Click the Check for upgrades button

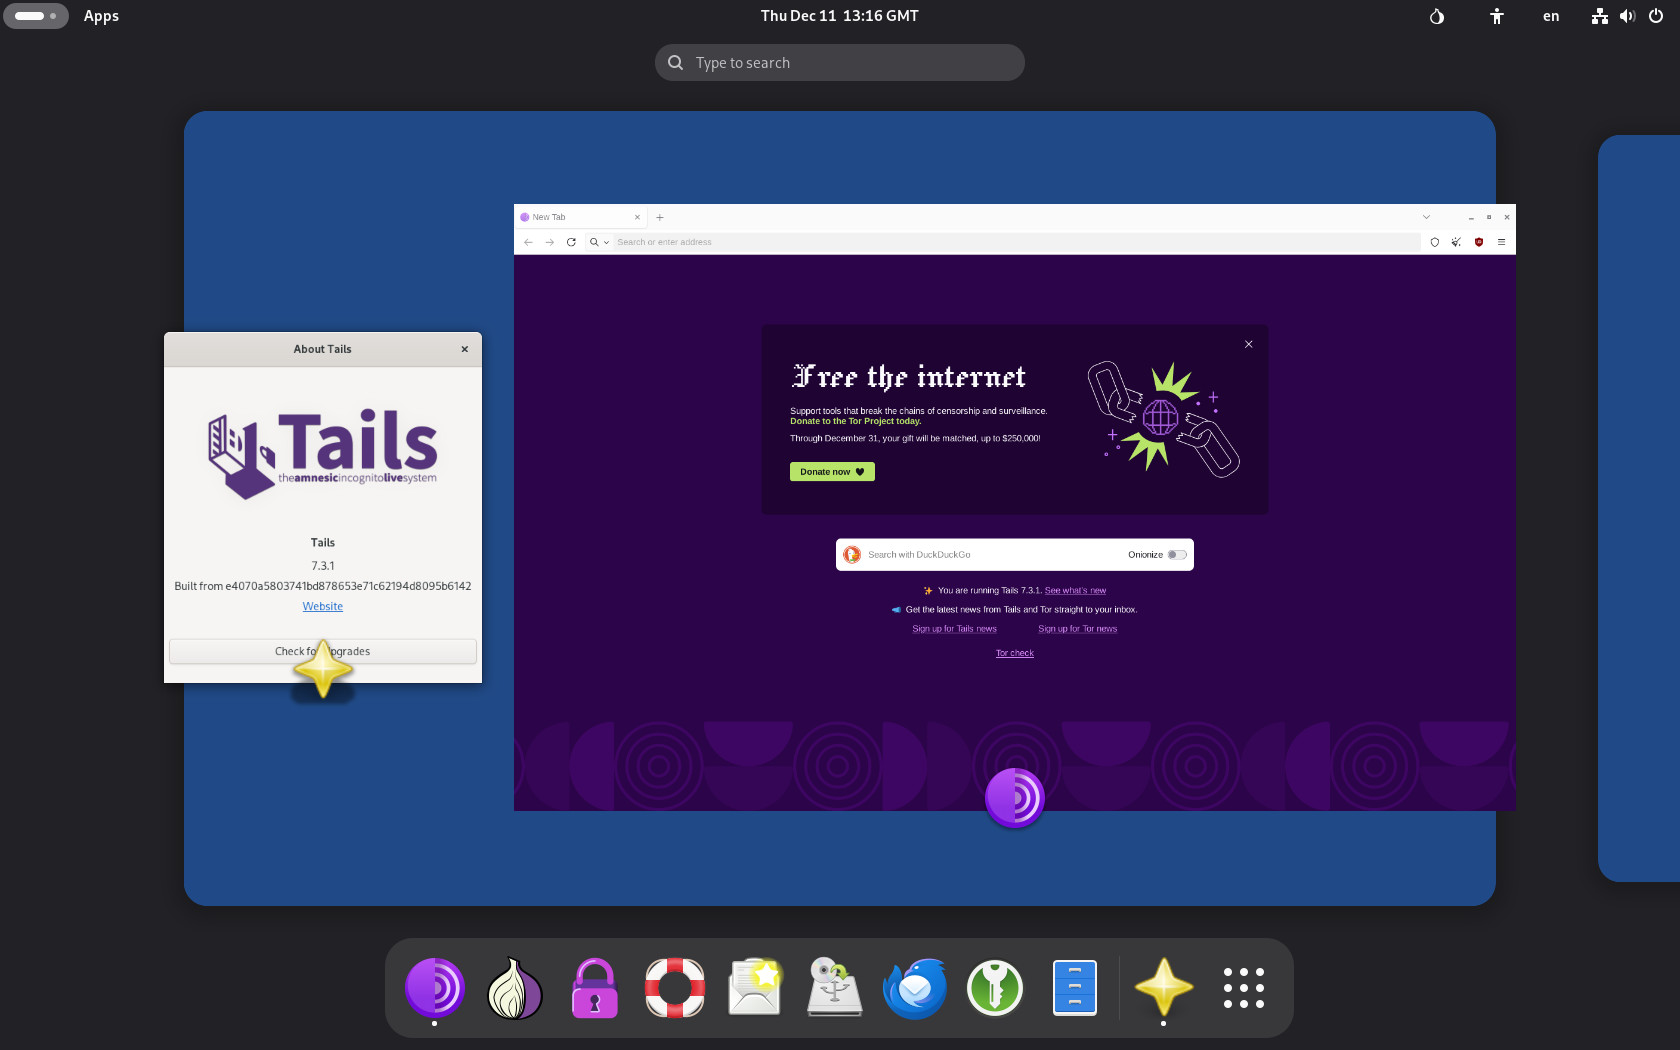(x=322, y=651)
